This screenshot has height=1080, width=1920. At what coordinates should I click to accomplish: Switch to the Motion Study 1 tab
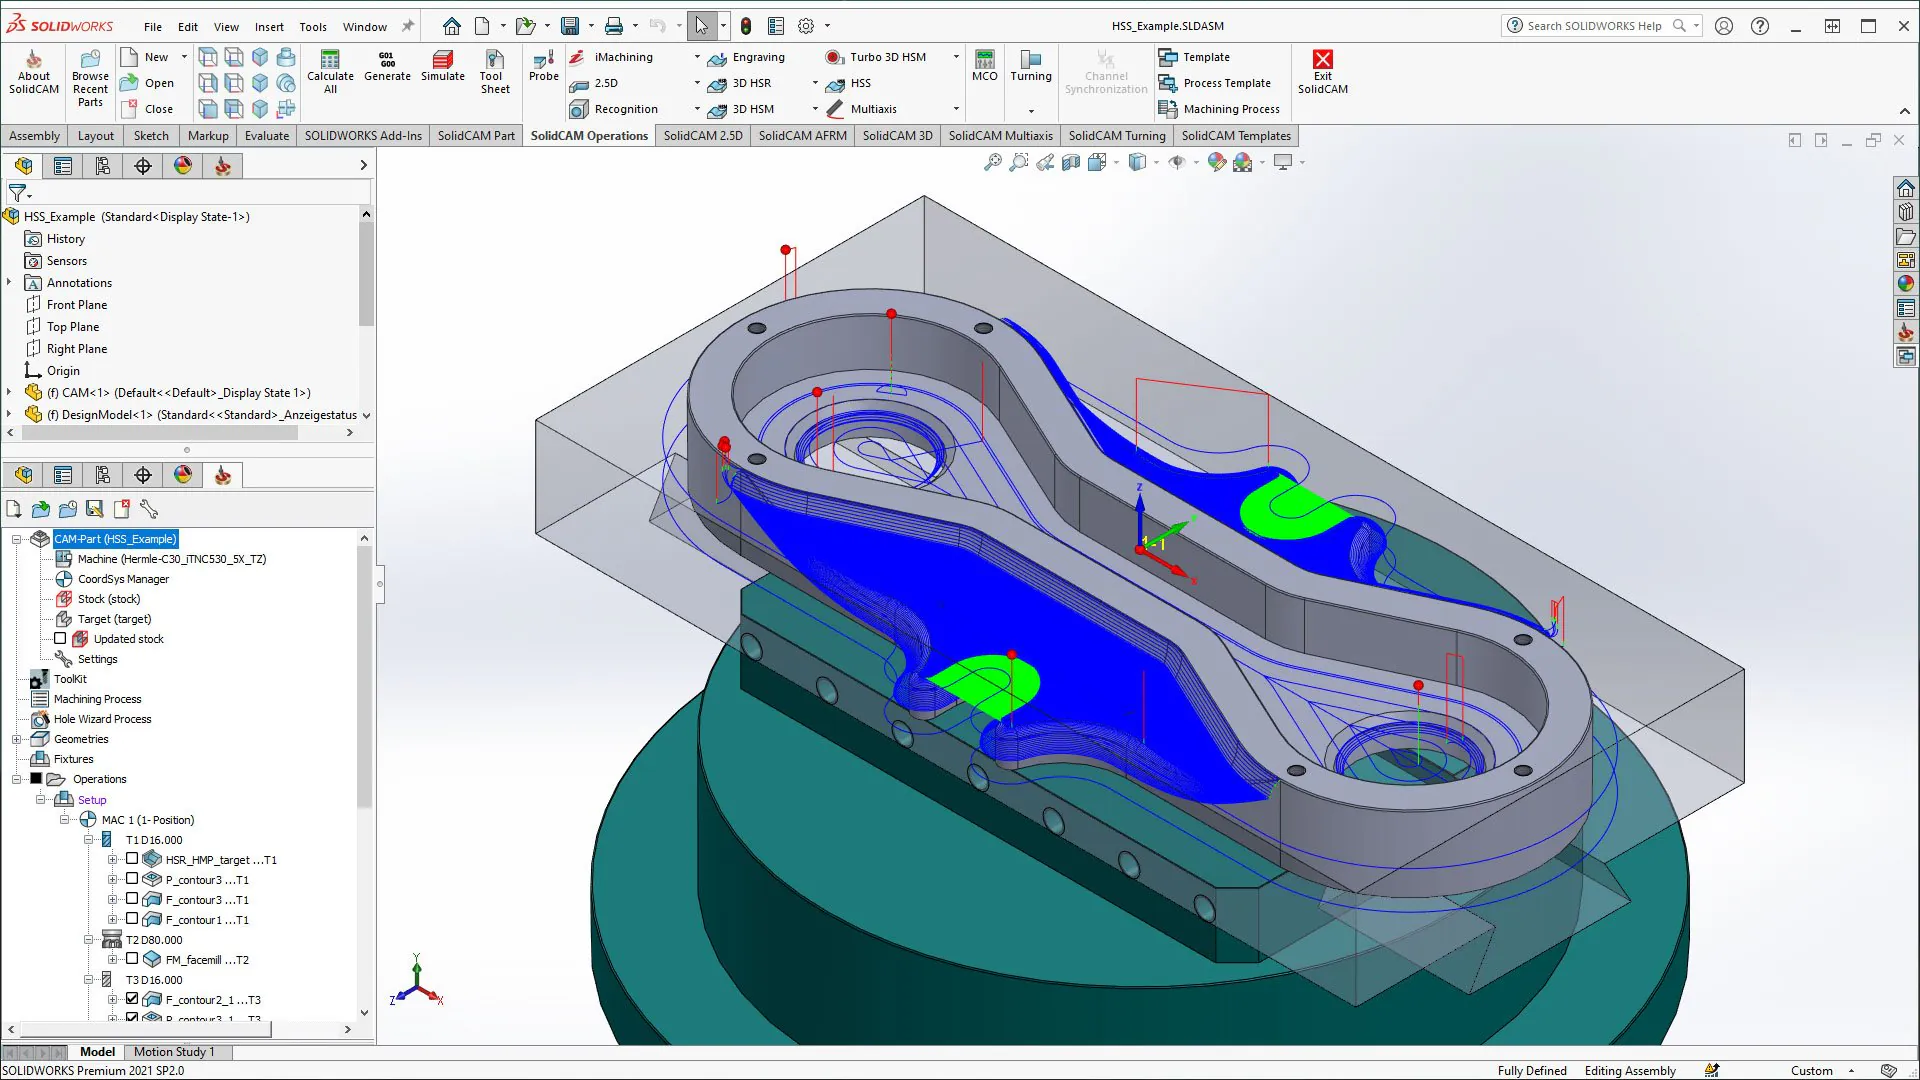(x=174, y=1052)
